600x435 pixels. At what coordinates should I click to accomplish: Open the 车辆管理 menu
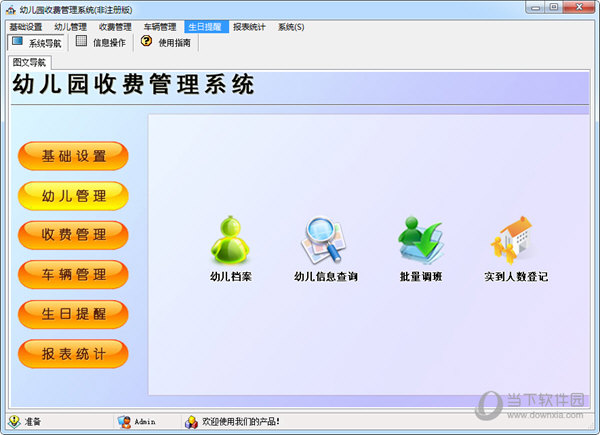[160, 27]
